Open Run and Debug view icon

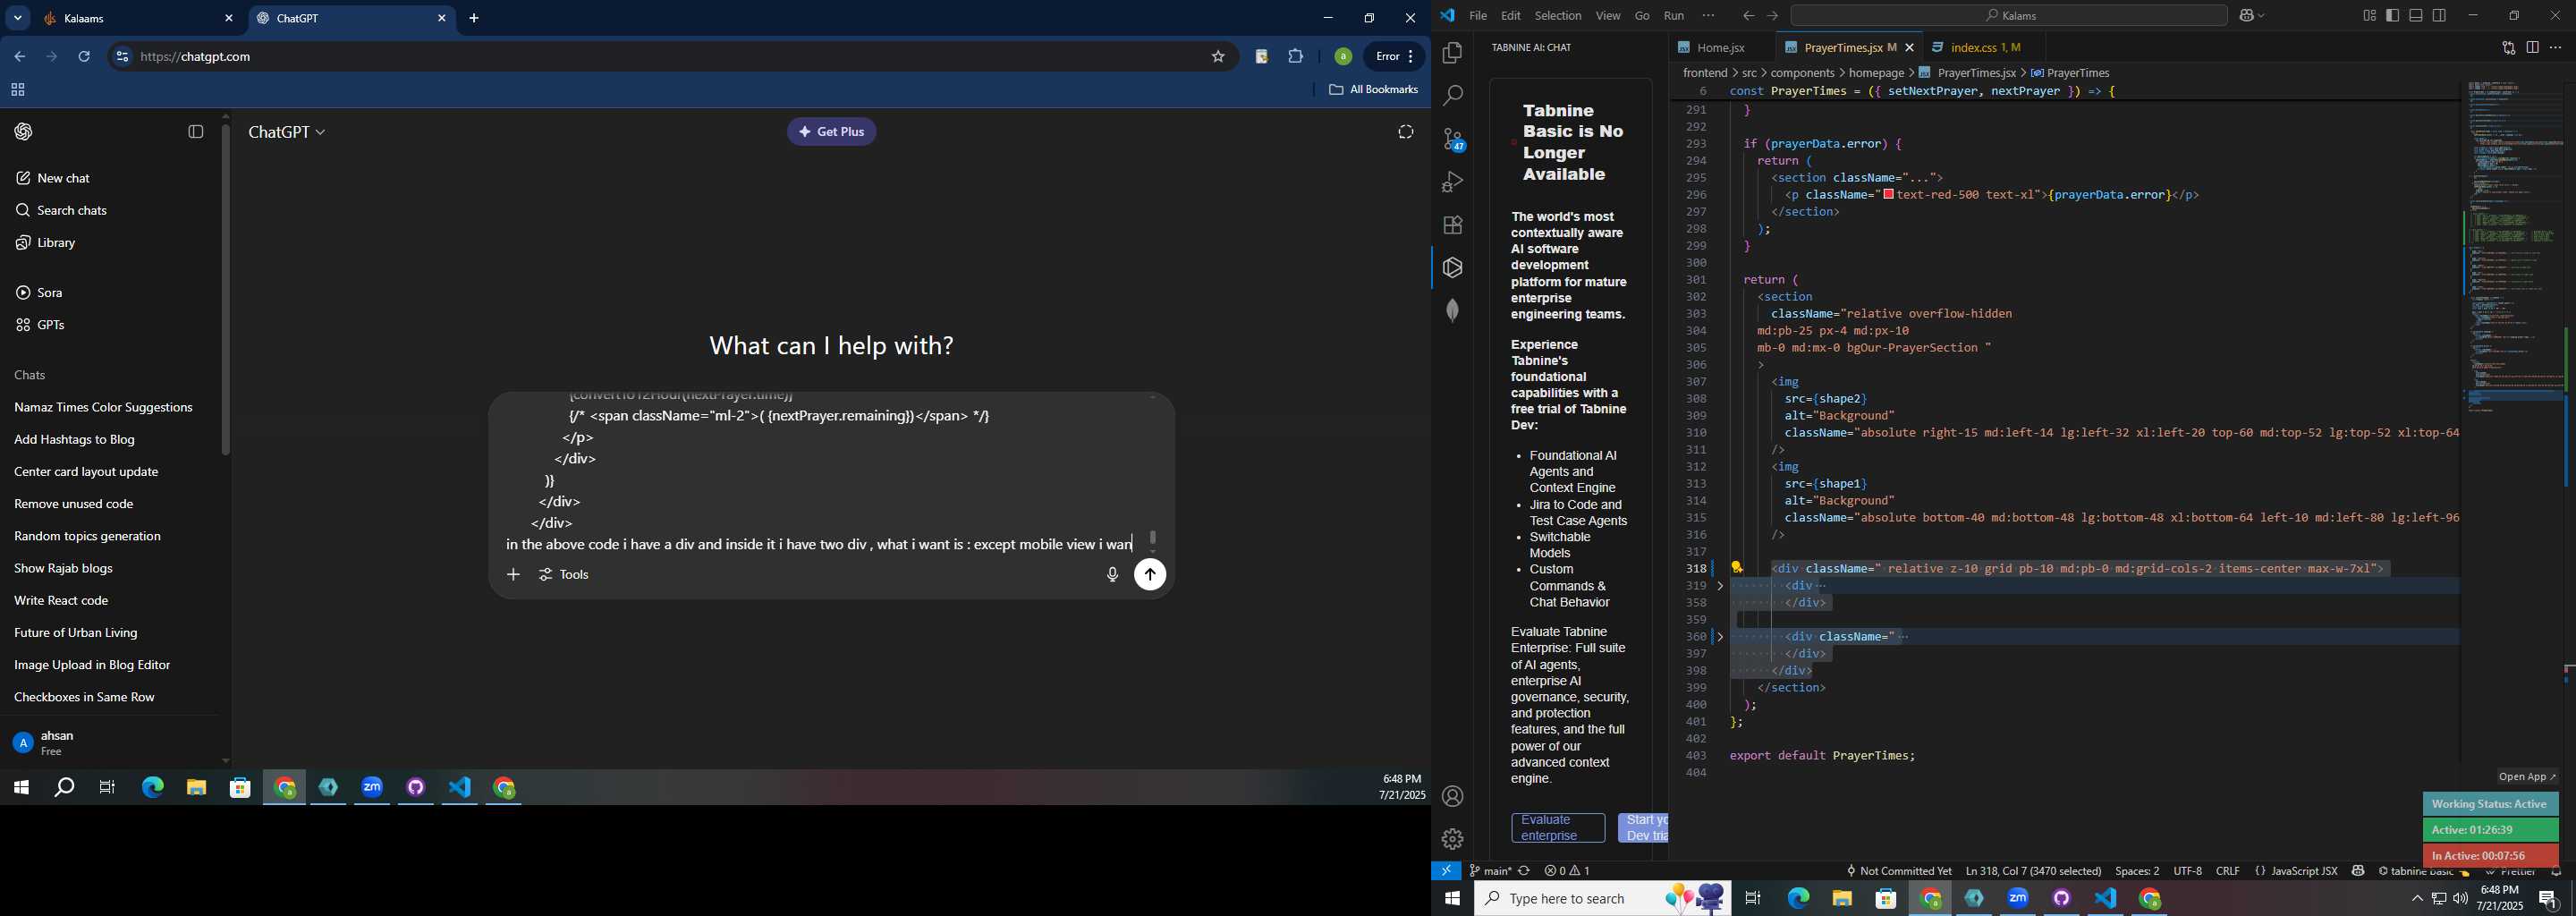pos(1452,182)
